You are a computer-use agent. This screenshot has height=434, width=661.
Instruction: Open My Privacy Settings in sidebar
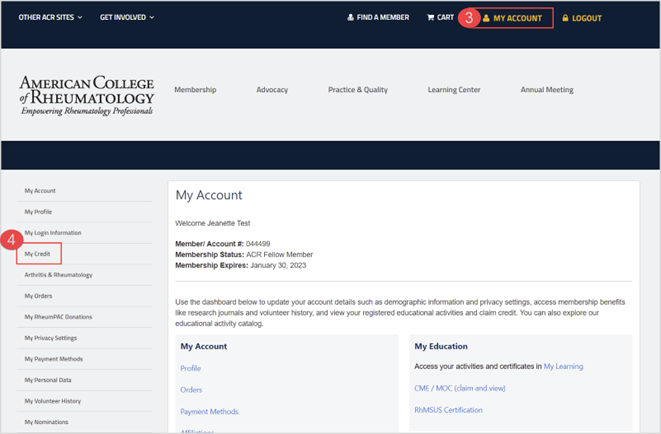coord(51,338)
